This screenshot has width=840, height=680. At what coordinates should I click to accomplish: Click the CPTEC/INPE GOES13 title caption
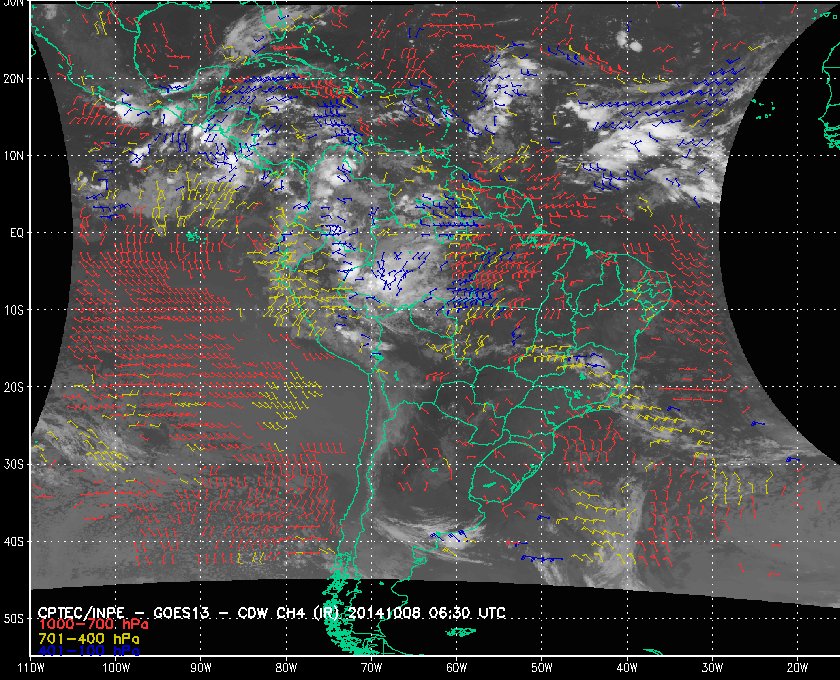[271, 612]
